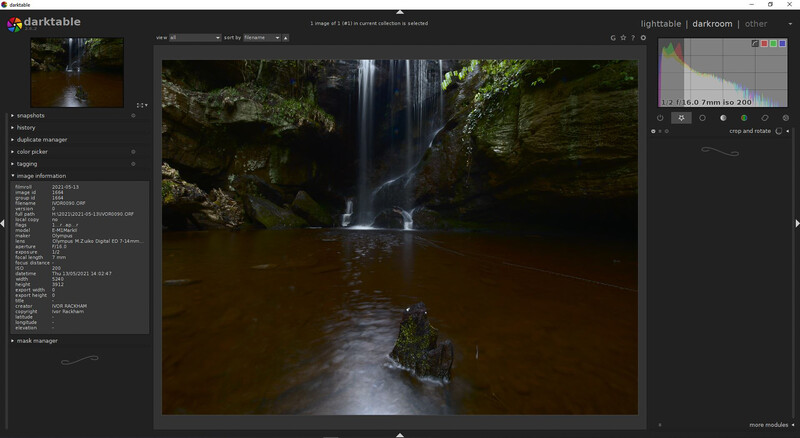Open global preferences gear icon

[x=643, y=38]
